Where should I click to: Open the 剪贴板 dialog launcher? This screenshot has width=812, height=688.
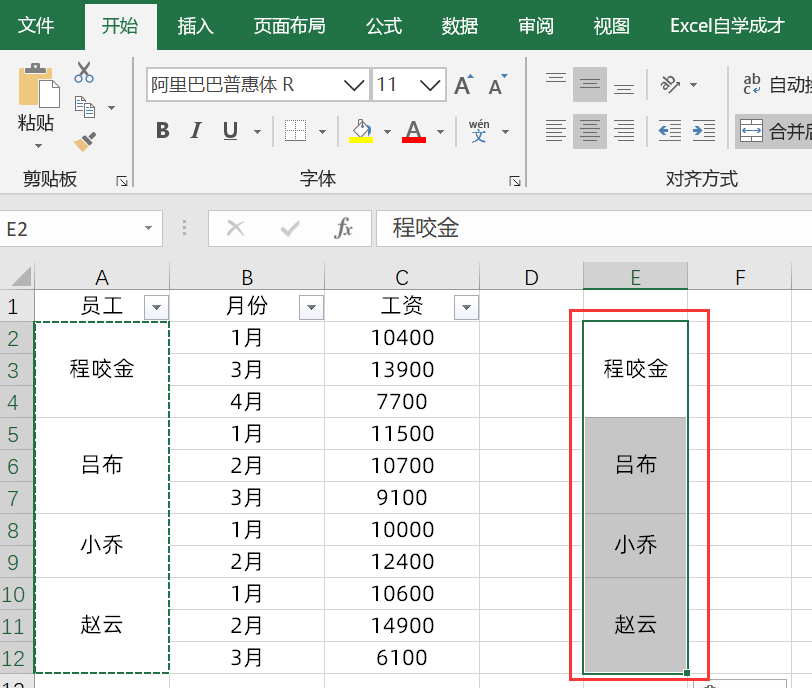point(122,181)
